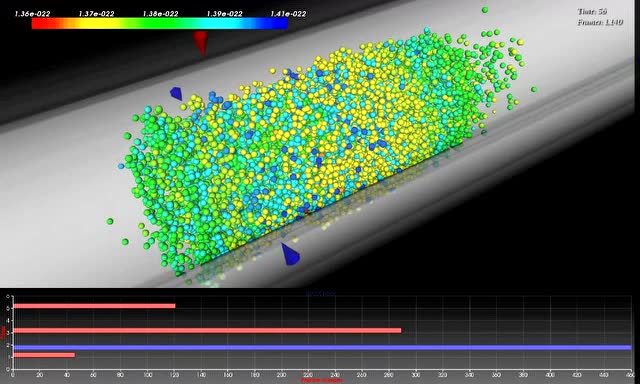Click the 1.36e-022 legend minimum label
Image resolution: width=640 pixels, height=384 pixels.
coord(32,14)
